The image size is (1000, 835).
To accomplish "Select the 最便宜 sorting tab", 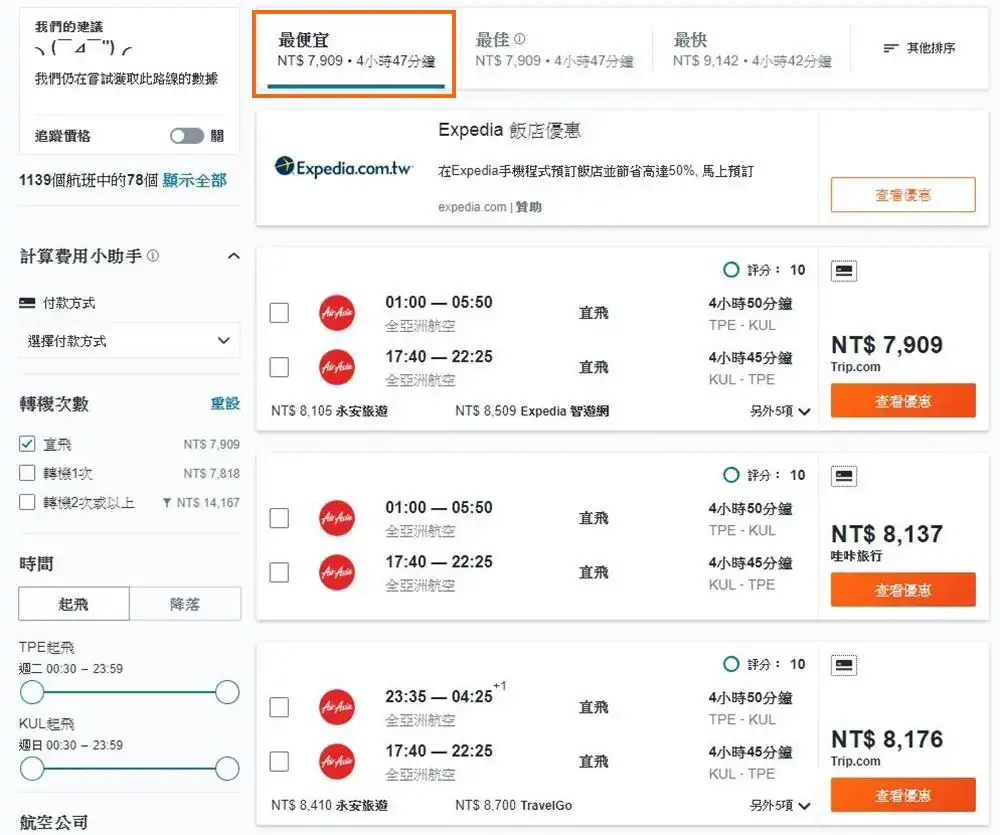I will tap(355, 53).
